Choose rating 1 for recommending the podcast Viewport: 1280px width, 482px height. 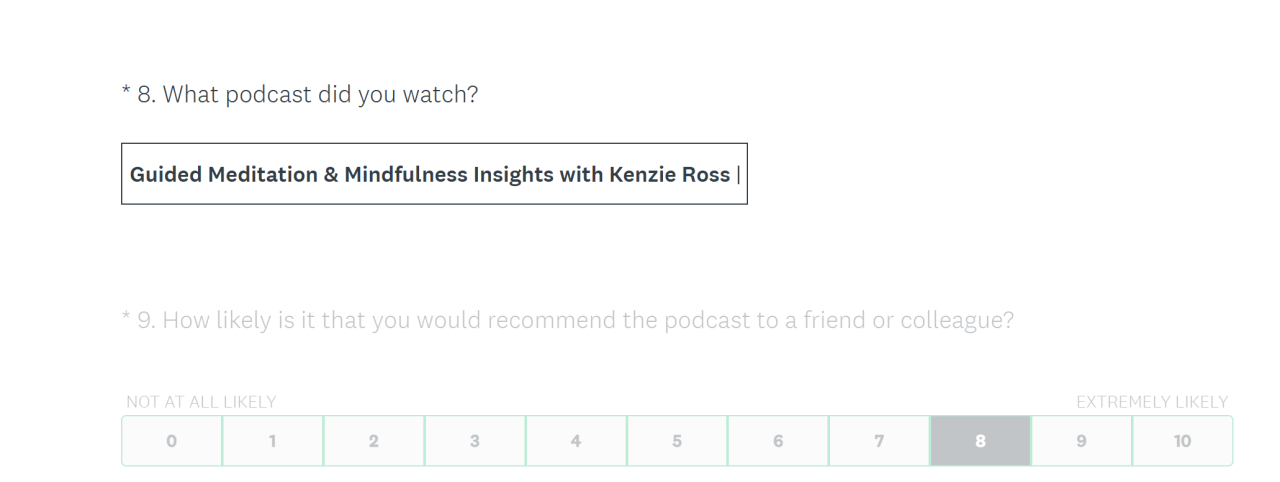[273, 441]
